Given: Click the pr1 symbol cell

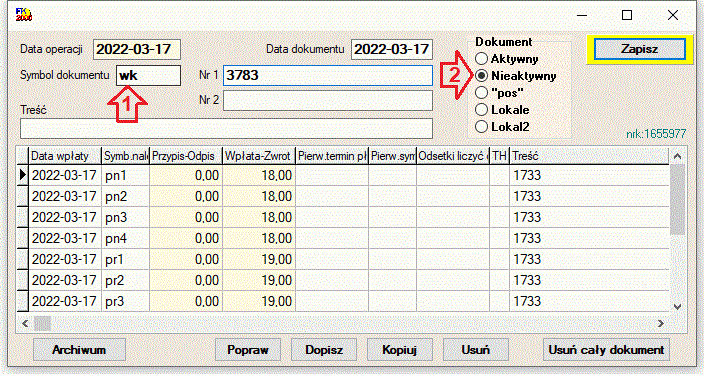Looking at the screenshot, I should [x=125, y=259].
